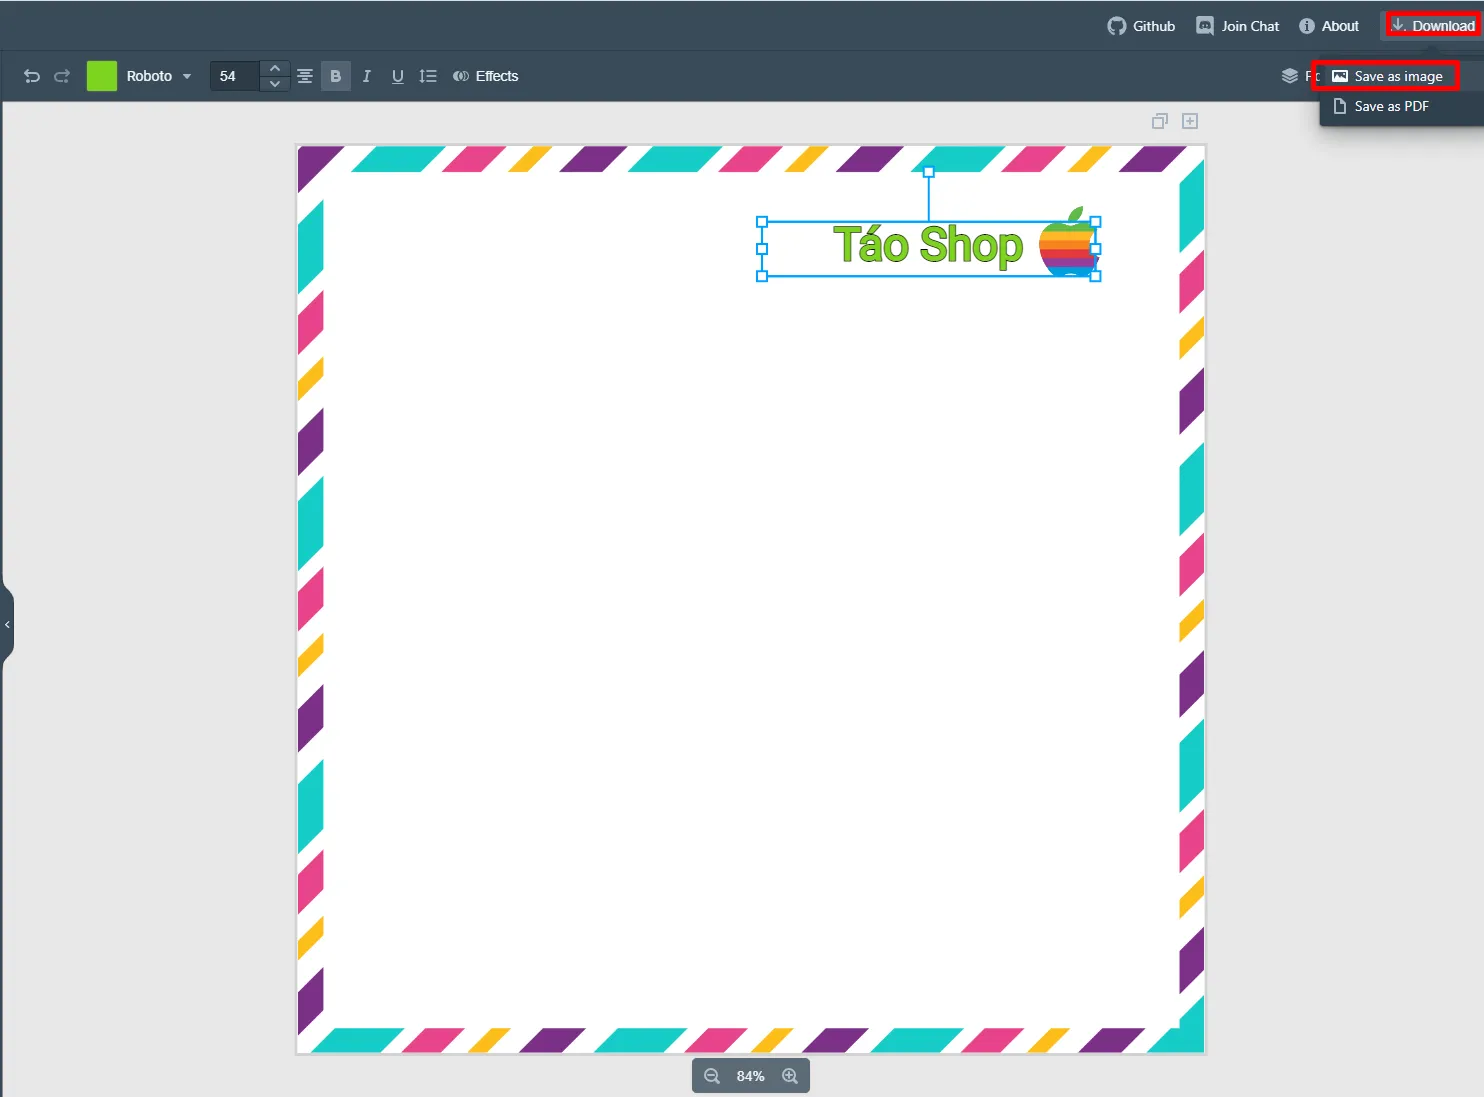Click the Download button
This screenshot has height=1097, width=1484.
[x=1433, y=26]
